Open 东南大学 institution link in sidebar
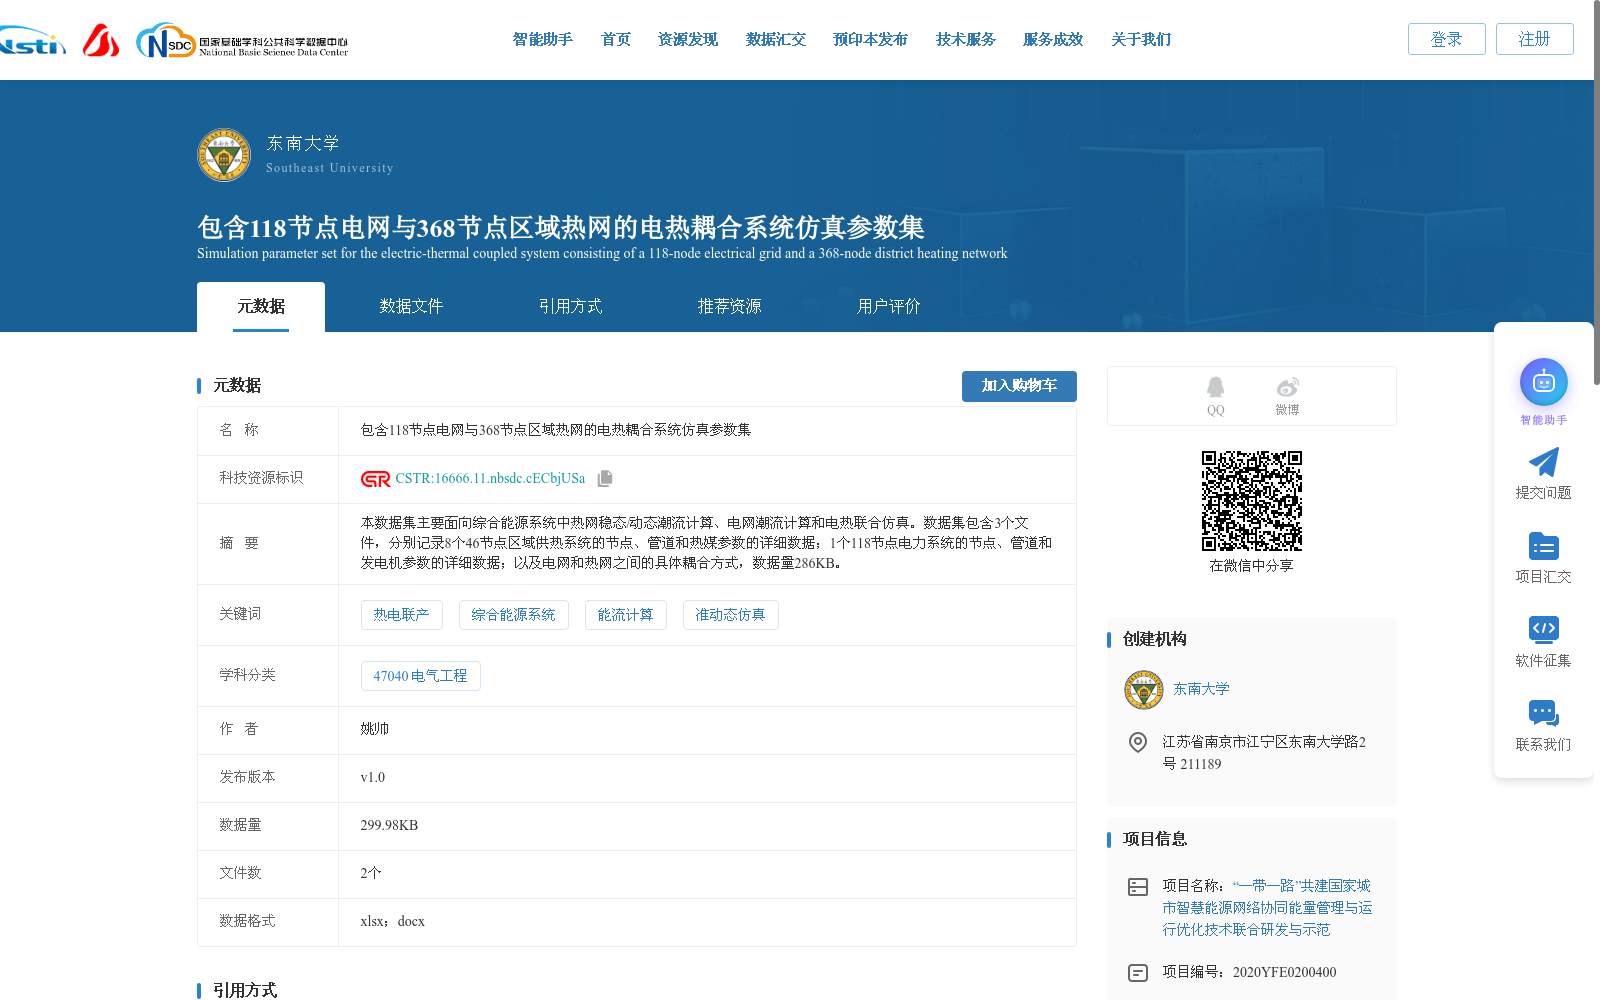1600x1000 pixels. click(1201, 689)
